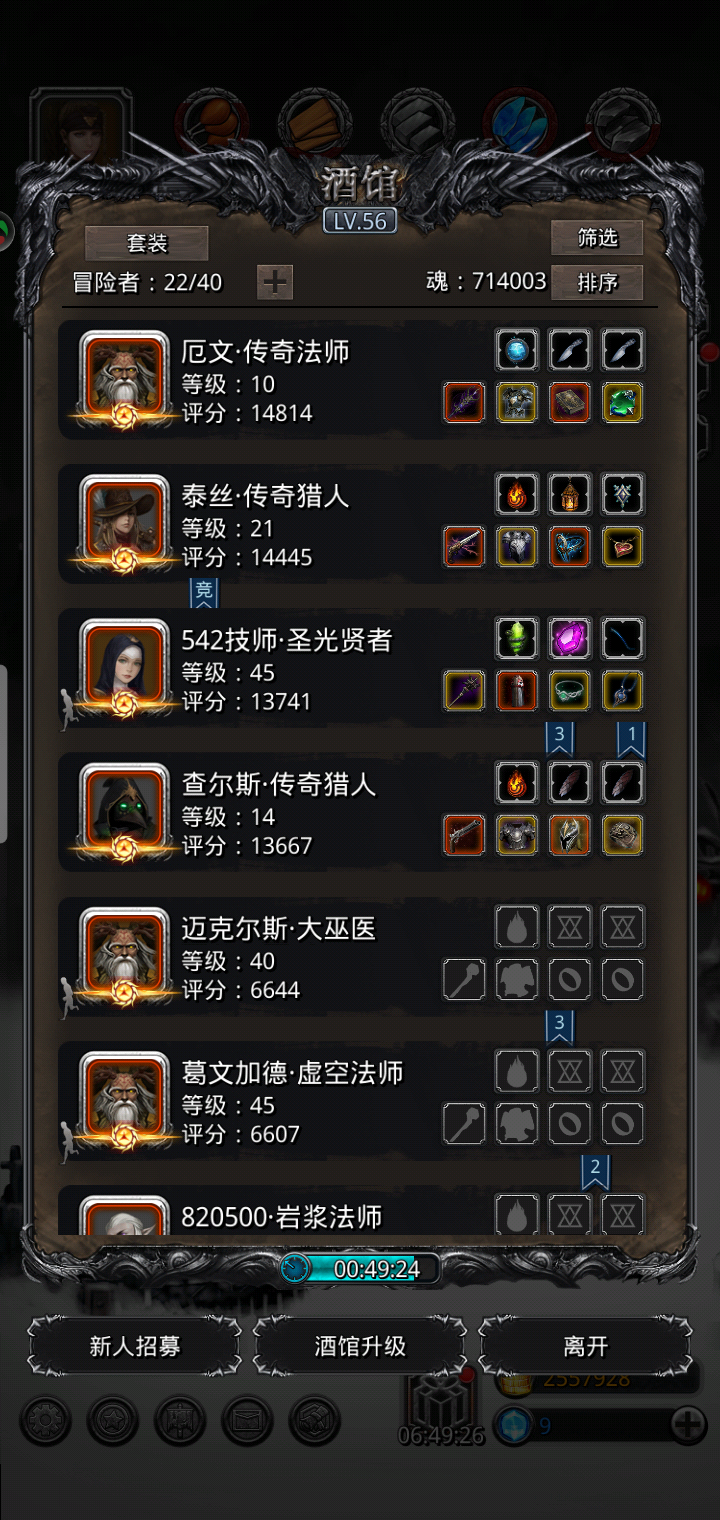The height and width of the screenshot is (1520, 720).
Task: Tap 542技师's purple gem skill icon
Action: pos(570,638)
